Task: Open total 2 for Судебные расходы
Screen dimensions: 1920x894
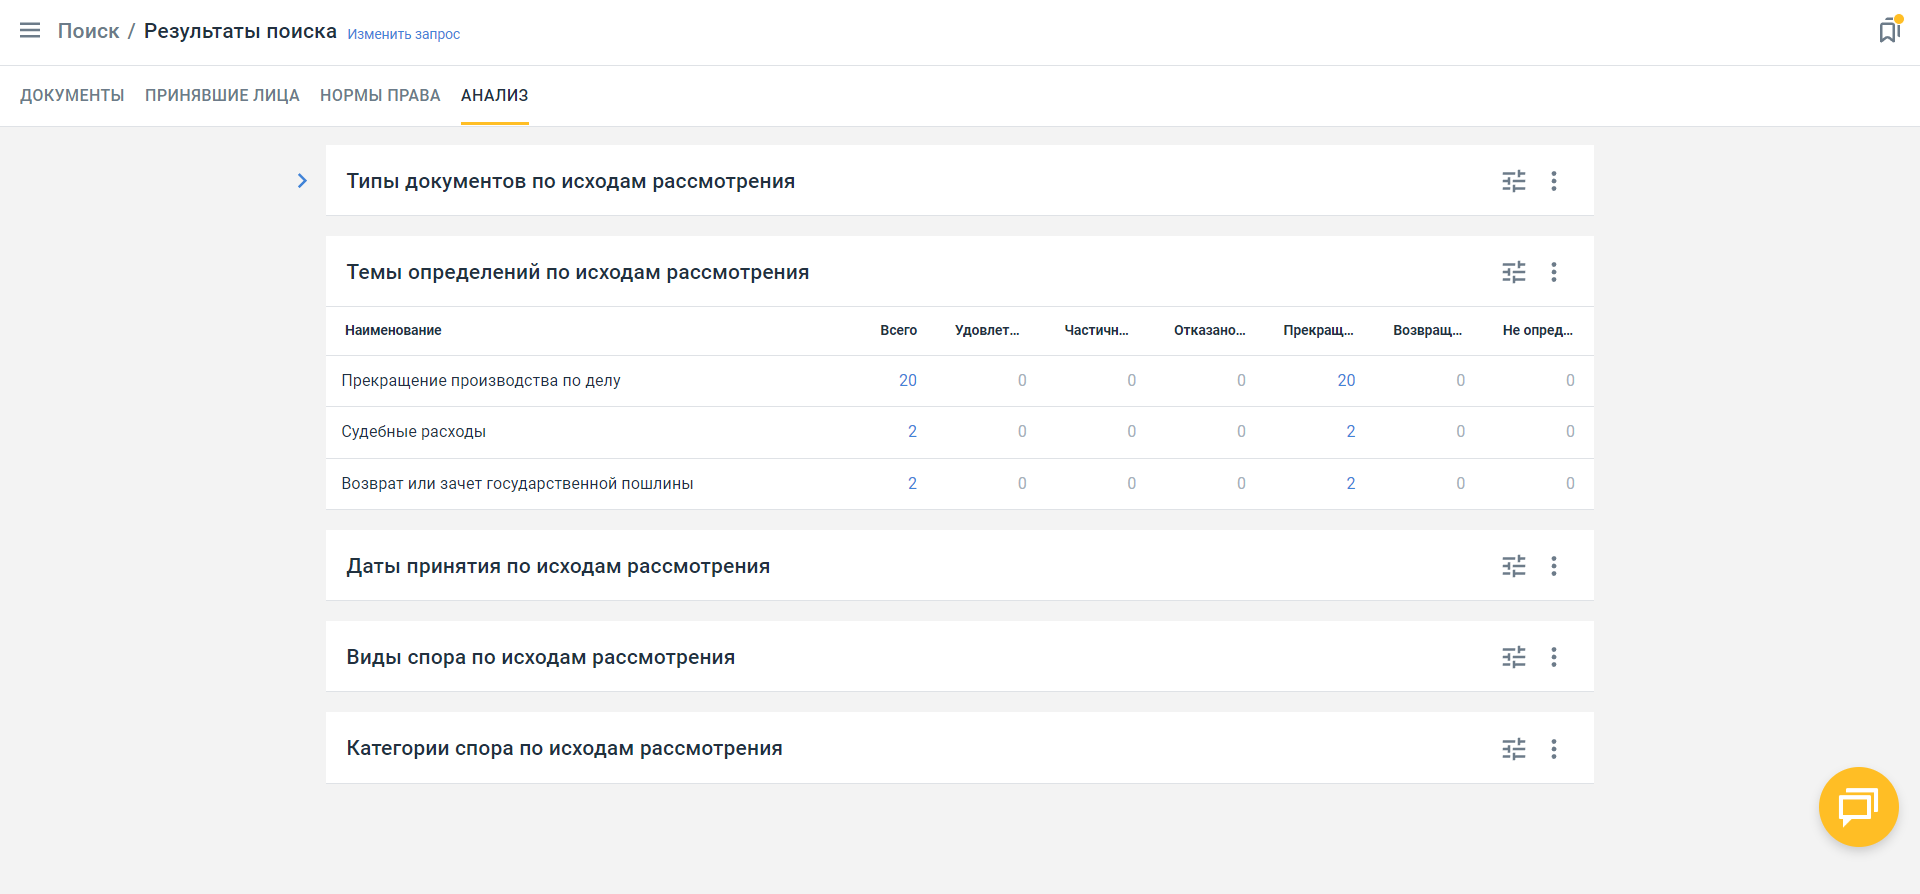Action: click(x=912, y=431)
